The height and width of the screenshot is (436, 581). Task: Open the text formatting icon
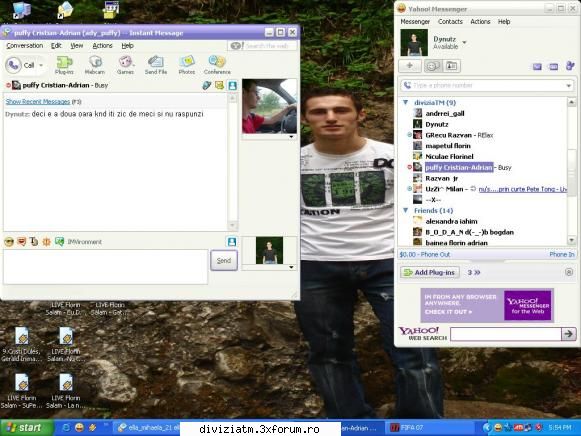click(x=34, y=242)
